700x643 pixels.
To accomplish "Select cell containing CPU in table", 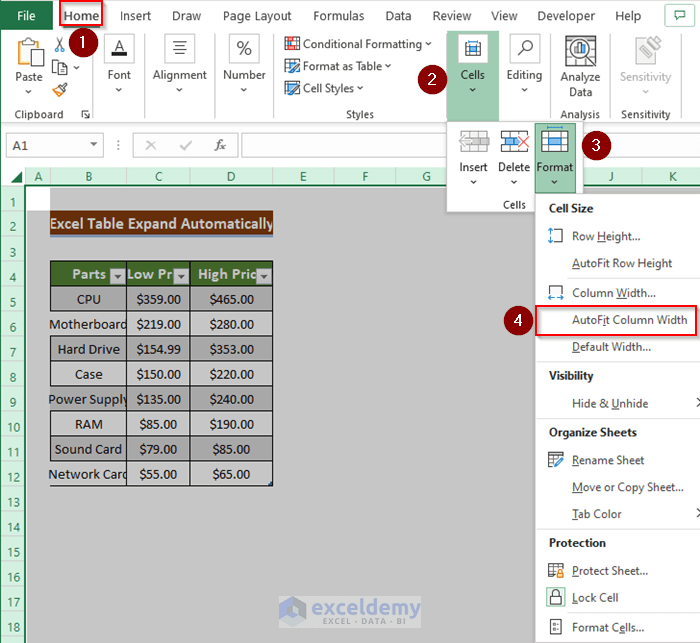I will tap(88, 299).
